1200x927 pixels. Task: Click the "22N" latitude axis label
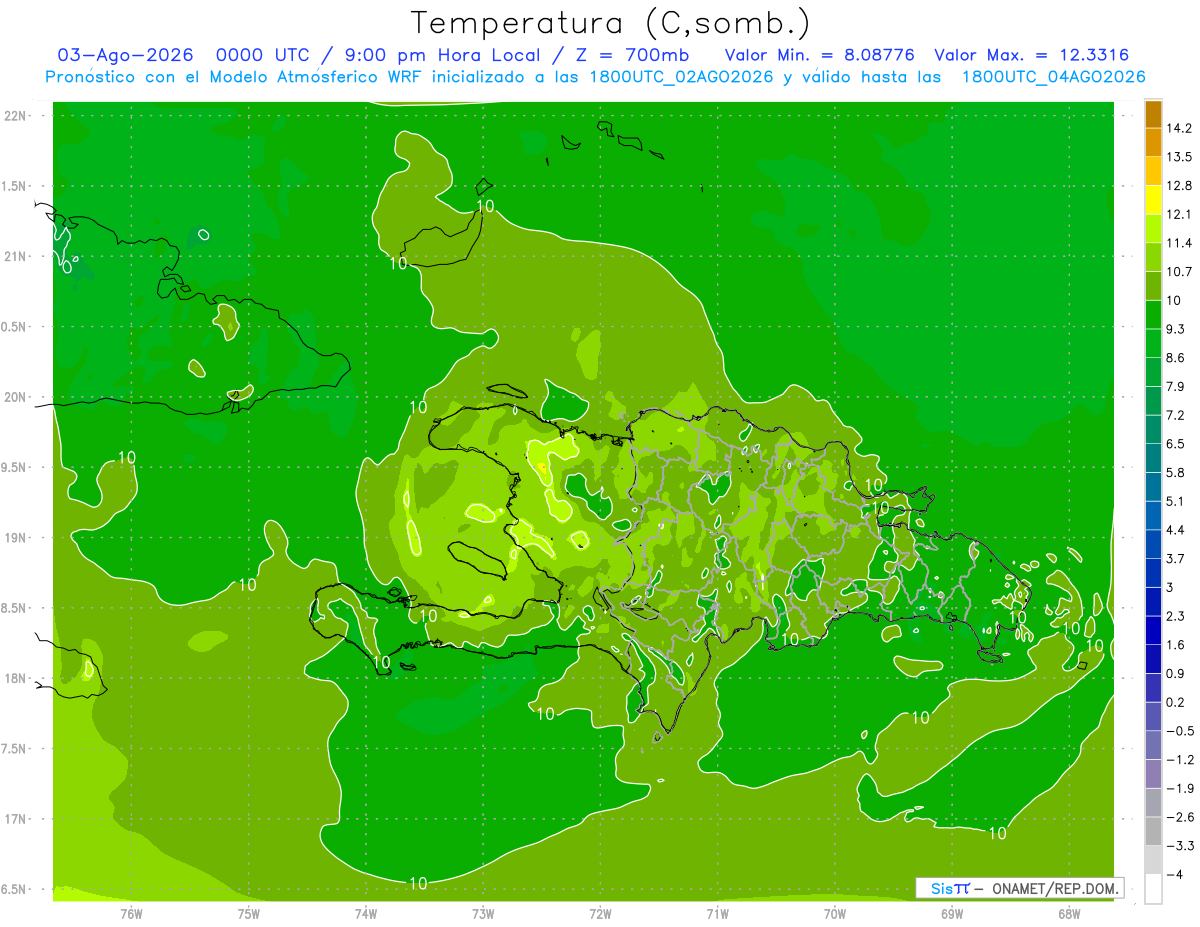(16, 116)
